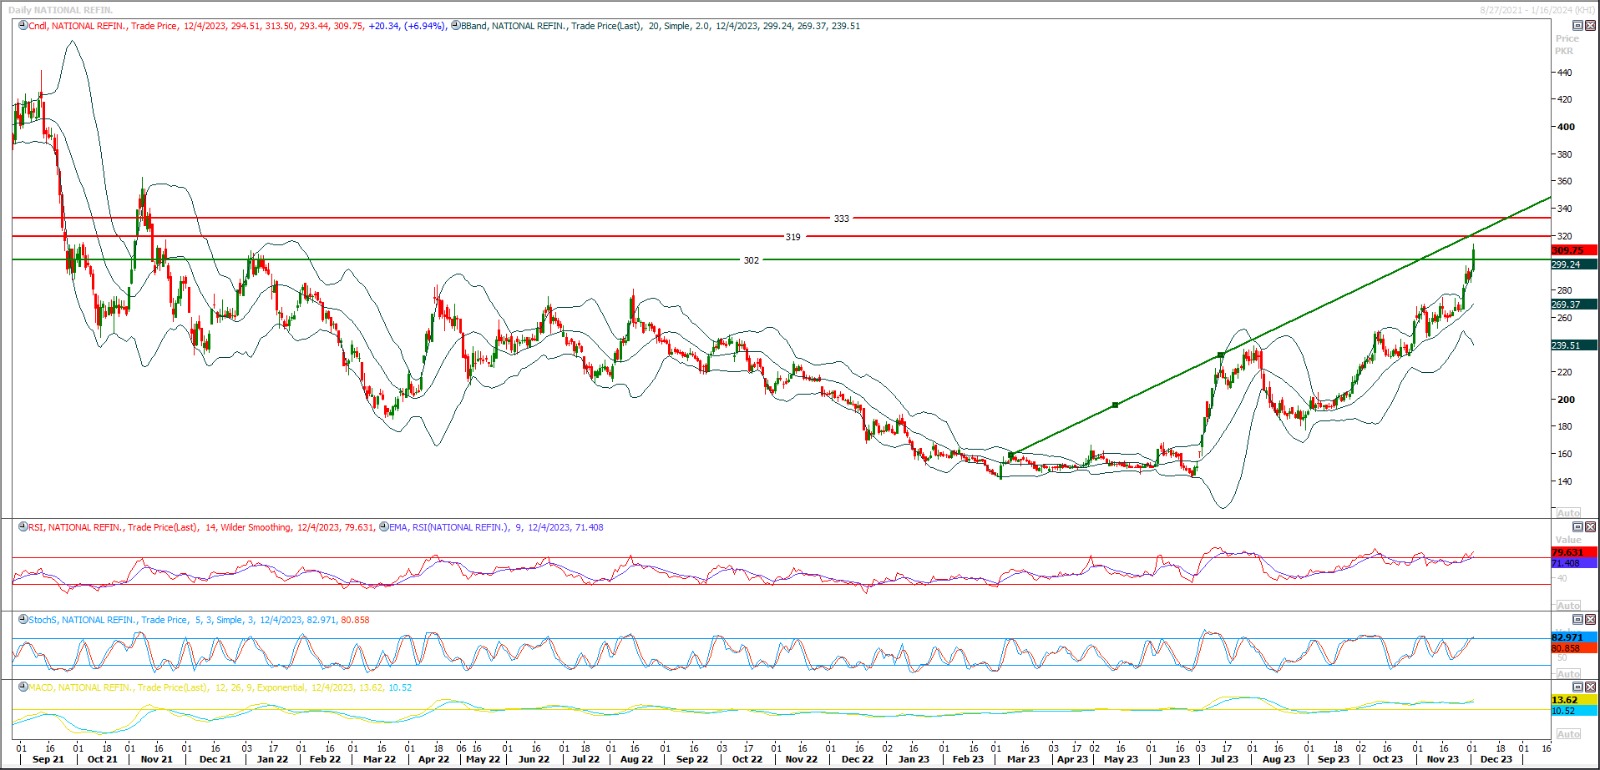Click the Jan 22 label on the time axis
The height and width of the screenshot is (770, 1600).
pos(273,759)
